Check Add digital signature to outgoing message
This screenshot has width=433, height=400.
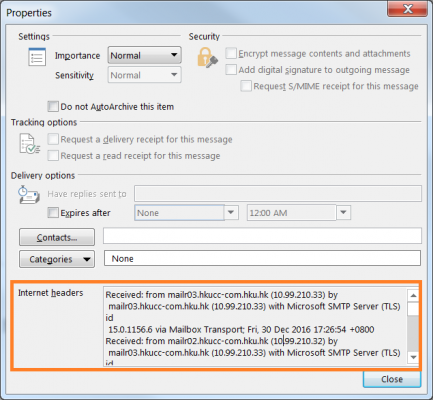tap(231, 70)
